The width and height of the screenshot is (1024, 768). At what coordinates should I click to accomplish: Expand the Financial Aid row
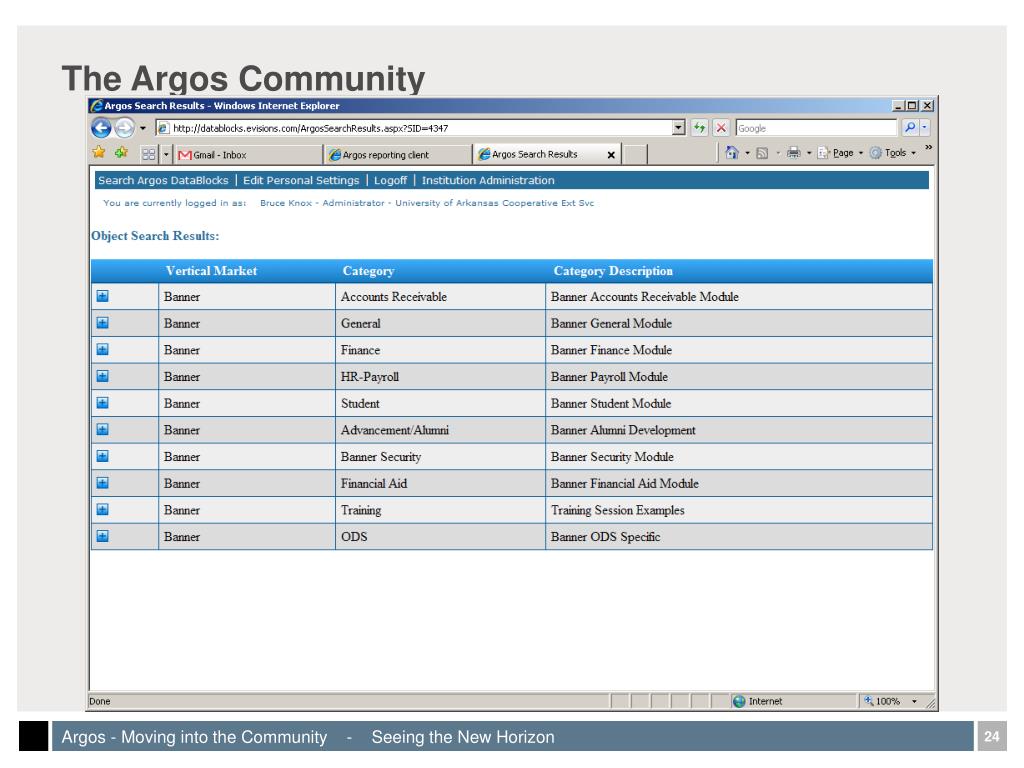pyautogui.click(x=103, y=483)
